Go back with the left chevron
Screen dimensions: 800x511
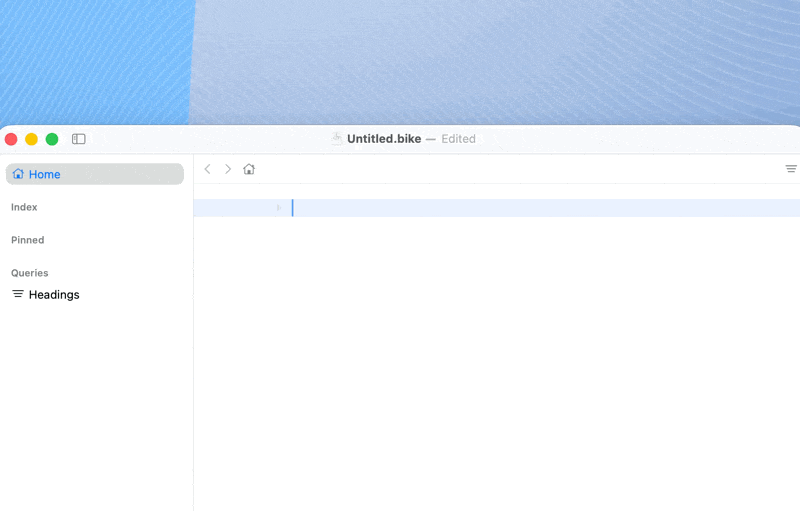click(207, 169)
